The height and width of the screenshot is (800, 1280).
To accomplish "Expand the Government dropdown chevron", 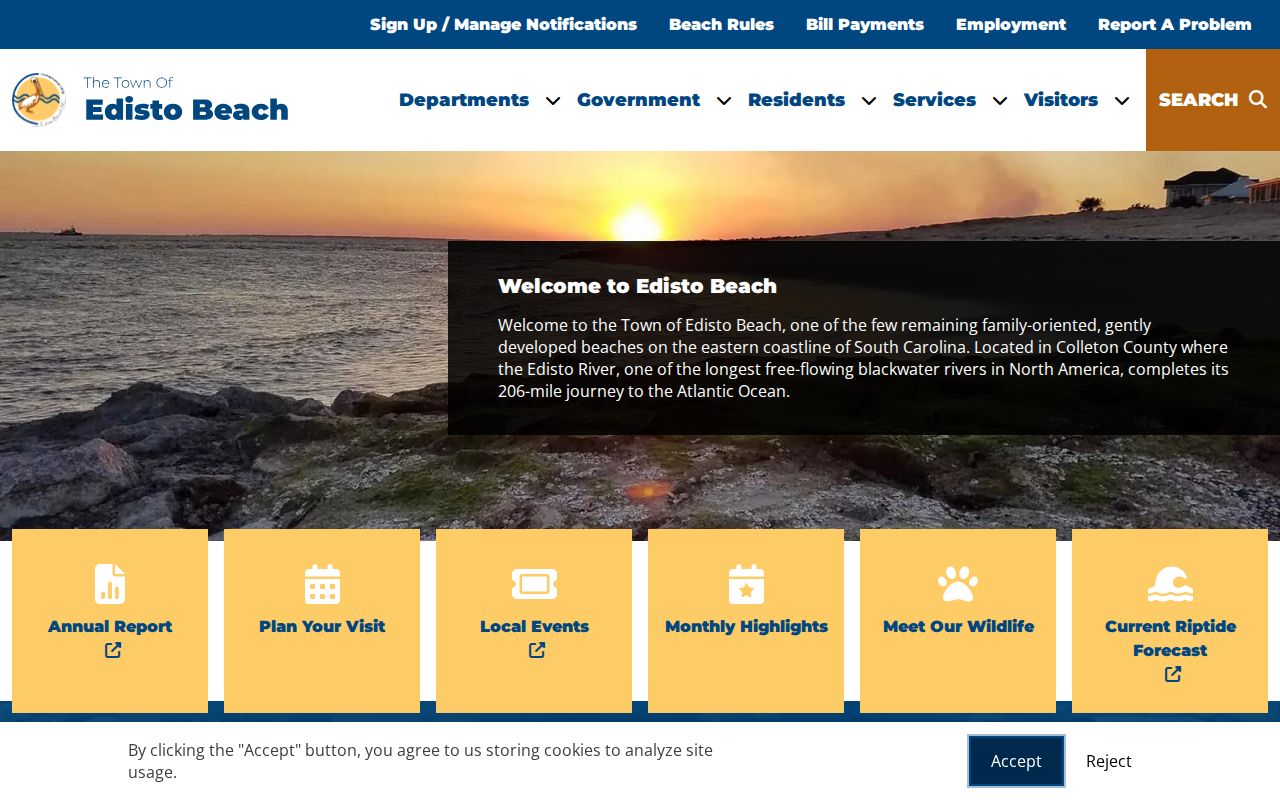I will pos(724,100).
